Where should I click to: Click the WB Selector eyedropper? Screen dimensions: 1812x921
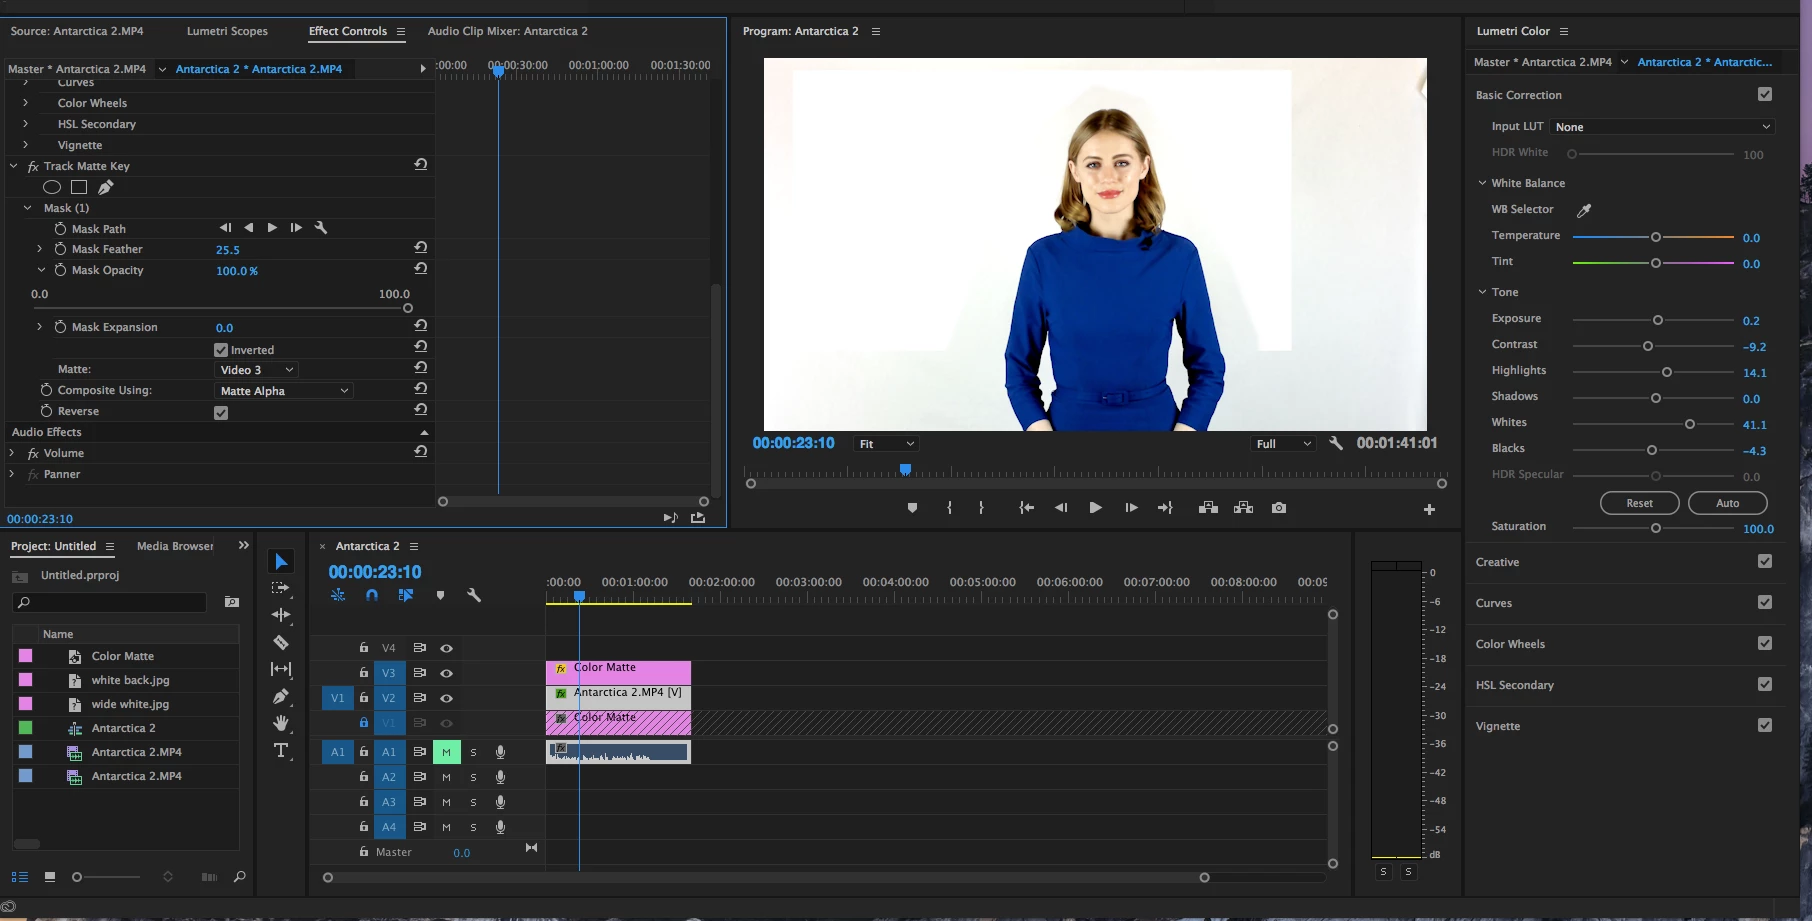[1584, 210]
